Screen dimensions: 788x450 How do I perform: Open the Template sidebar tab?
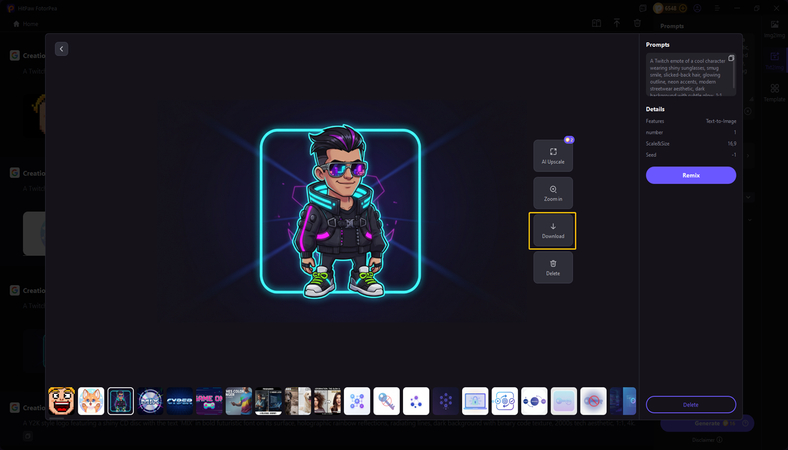point(774,93)
